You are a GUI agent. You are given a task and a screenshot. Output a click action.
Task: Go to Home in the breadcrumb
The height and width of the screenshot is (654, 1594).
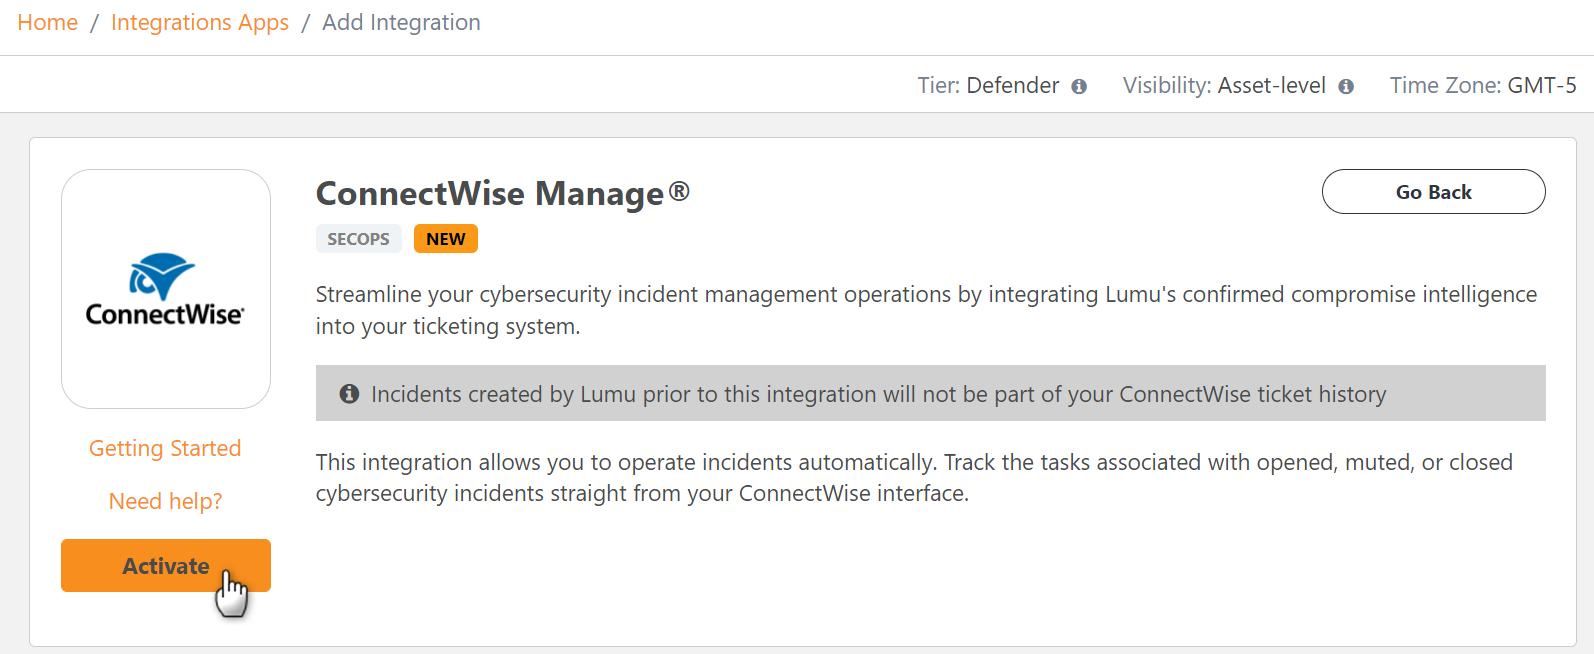click(x=48, y=23)
